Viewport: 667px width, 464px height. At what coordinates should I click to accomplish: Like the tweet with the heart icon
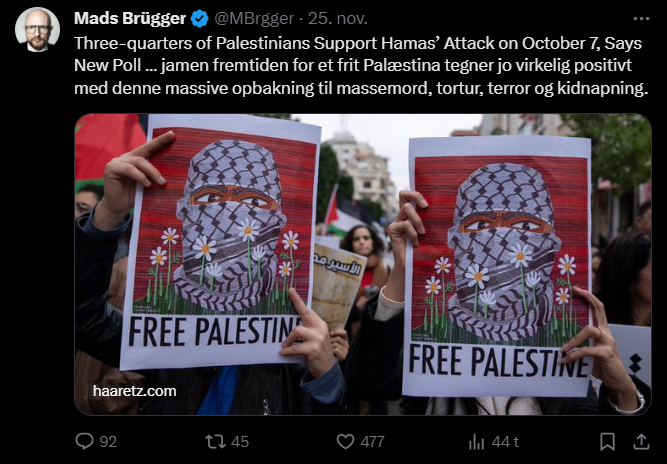(345, 441)
